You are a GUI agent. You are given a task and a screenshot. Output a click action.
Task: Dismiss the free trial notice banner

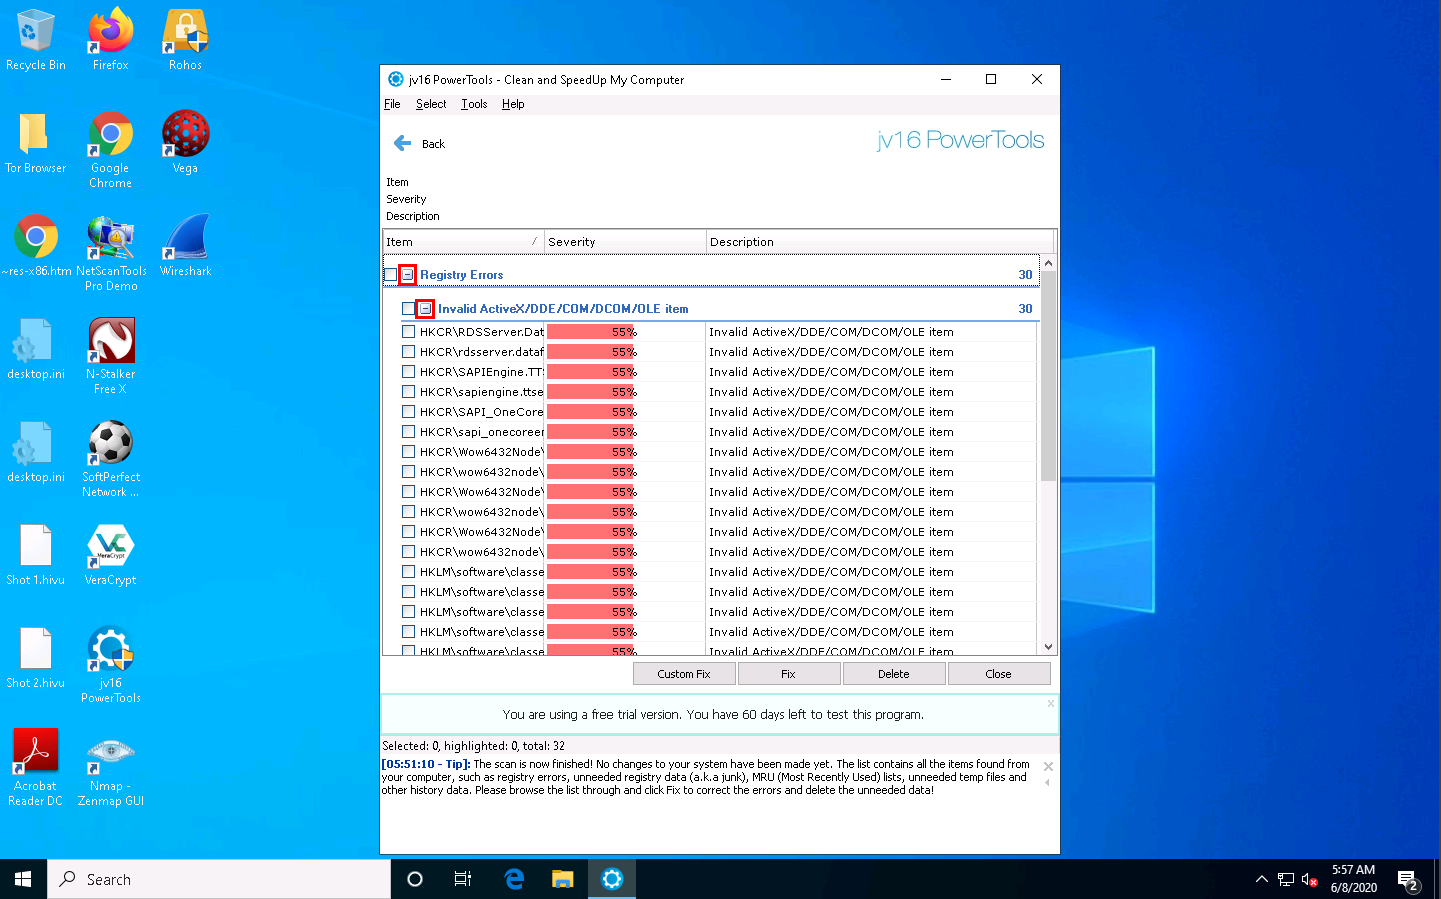pos(1051,703)
